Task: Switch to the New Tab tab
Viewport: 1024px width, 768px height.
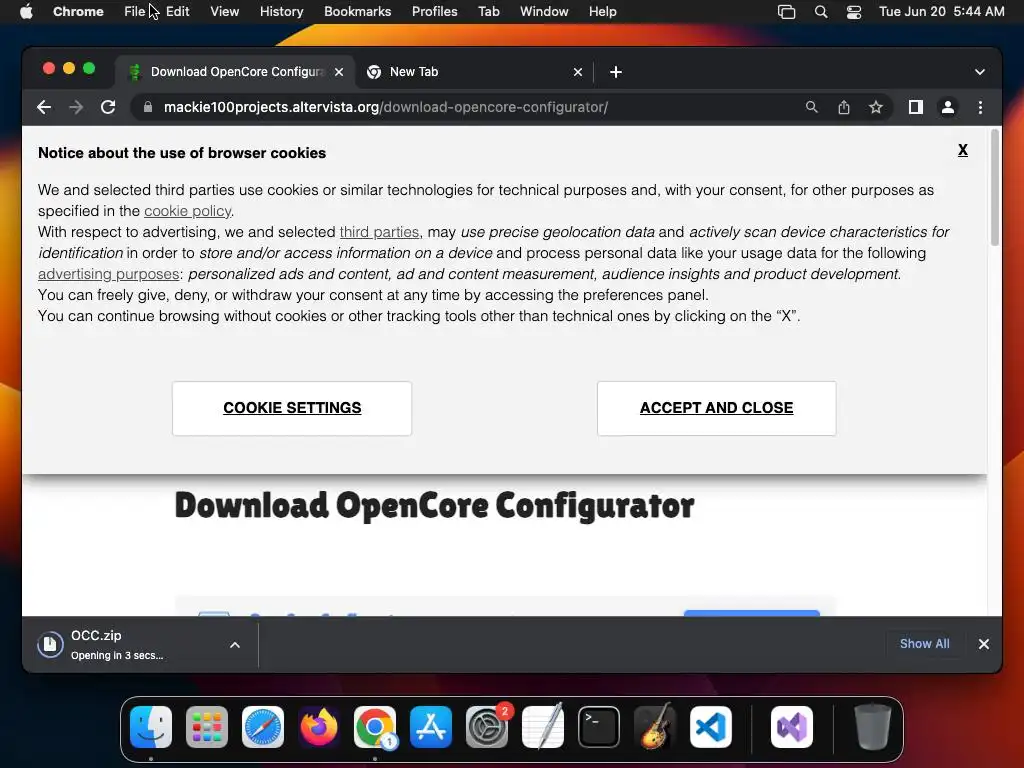Action: pos(475,72)
